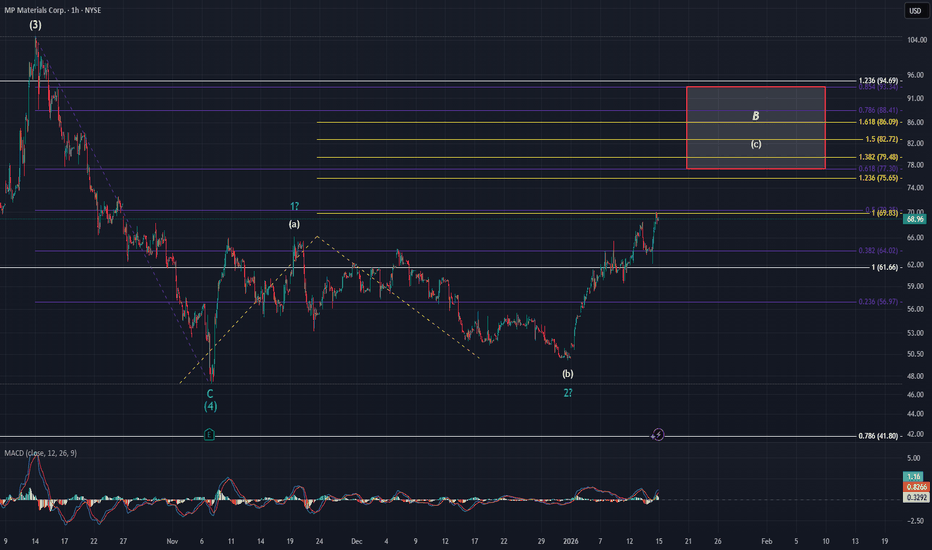This screenshot has width=932, height=550.
Task: Select the white (a) wave label
Action: click(294, 224)
